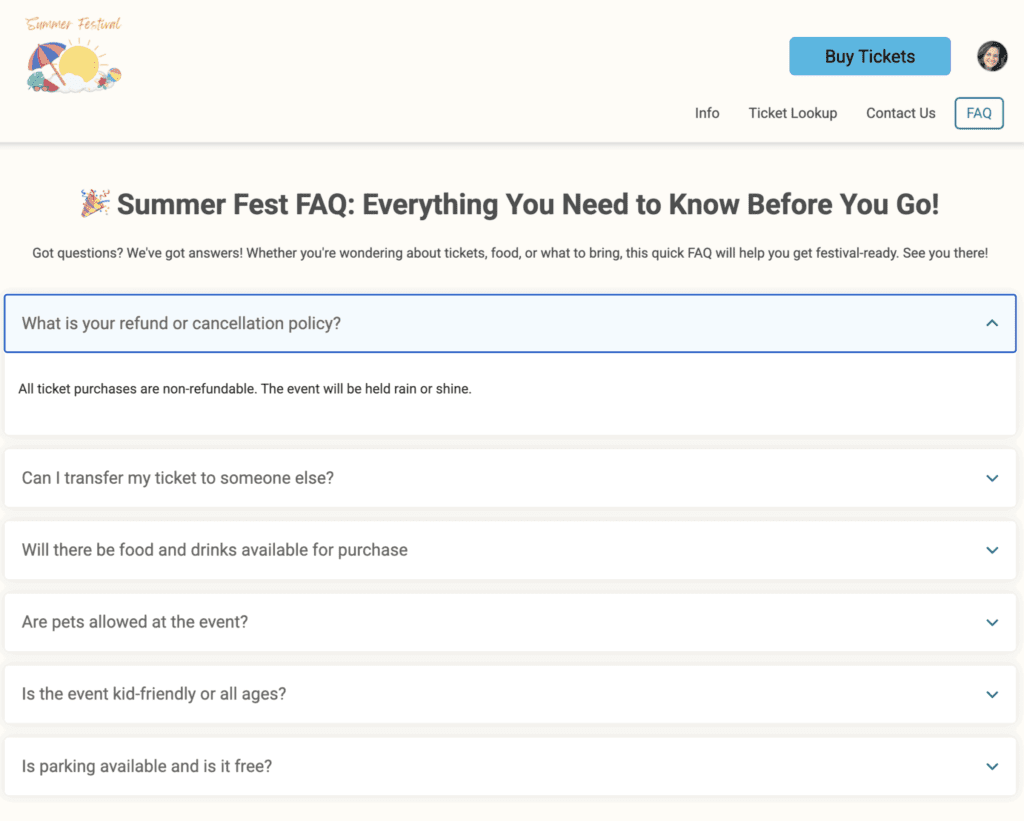
Task: Collapse the refund or cancellation policy question
Action: pos(181,323)
